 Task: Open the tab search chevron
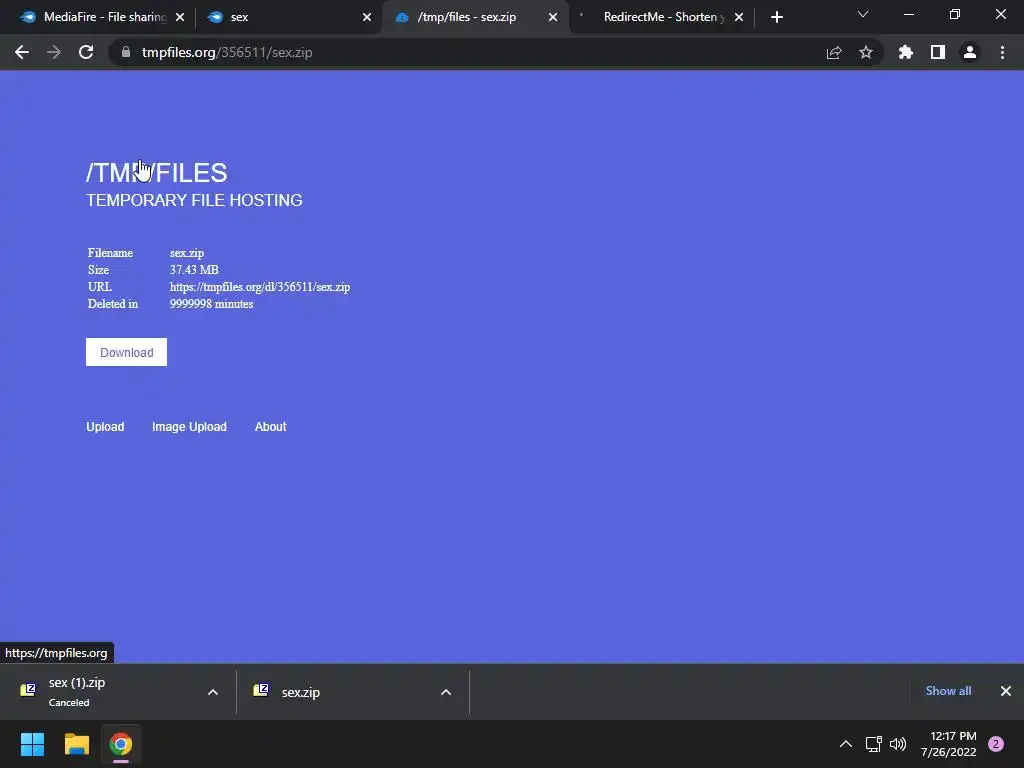(x=863, y=14)
